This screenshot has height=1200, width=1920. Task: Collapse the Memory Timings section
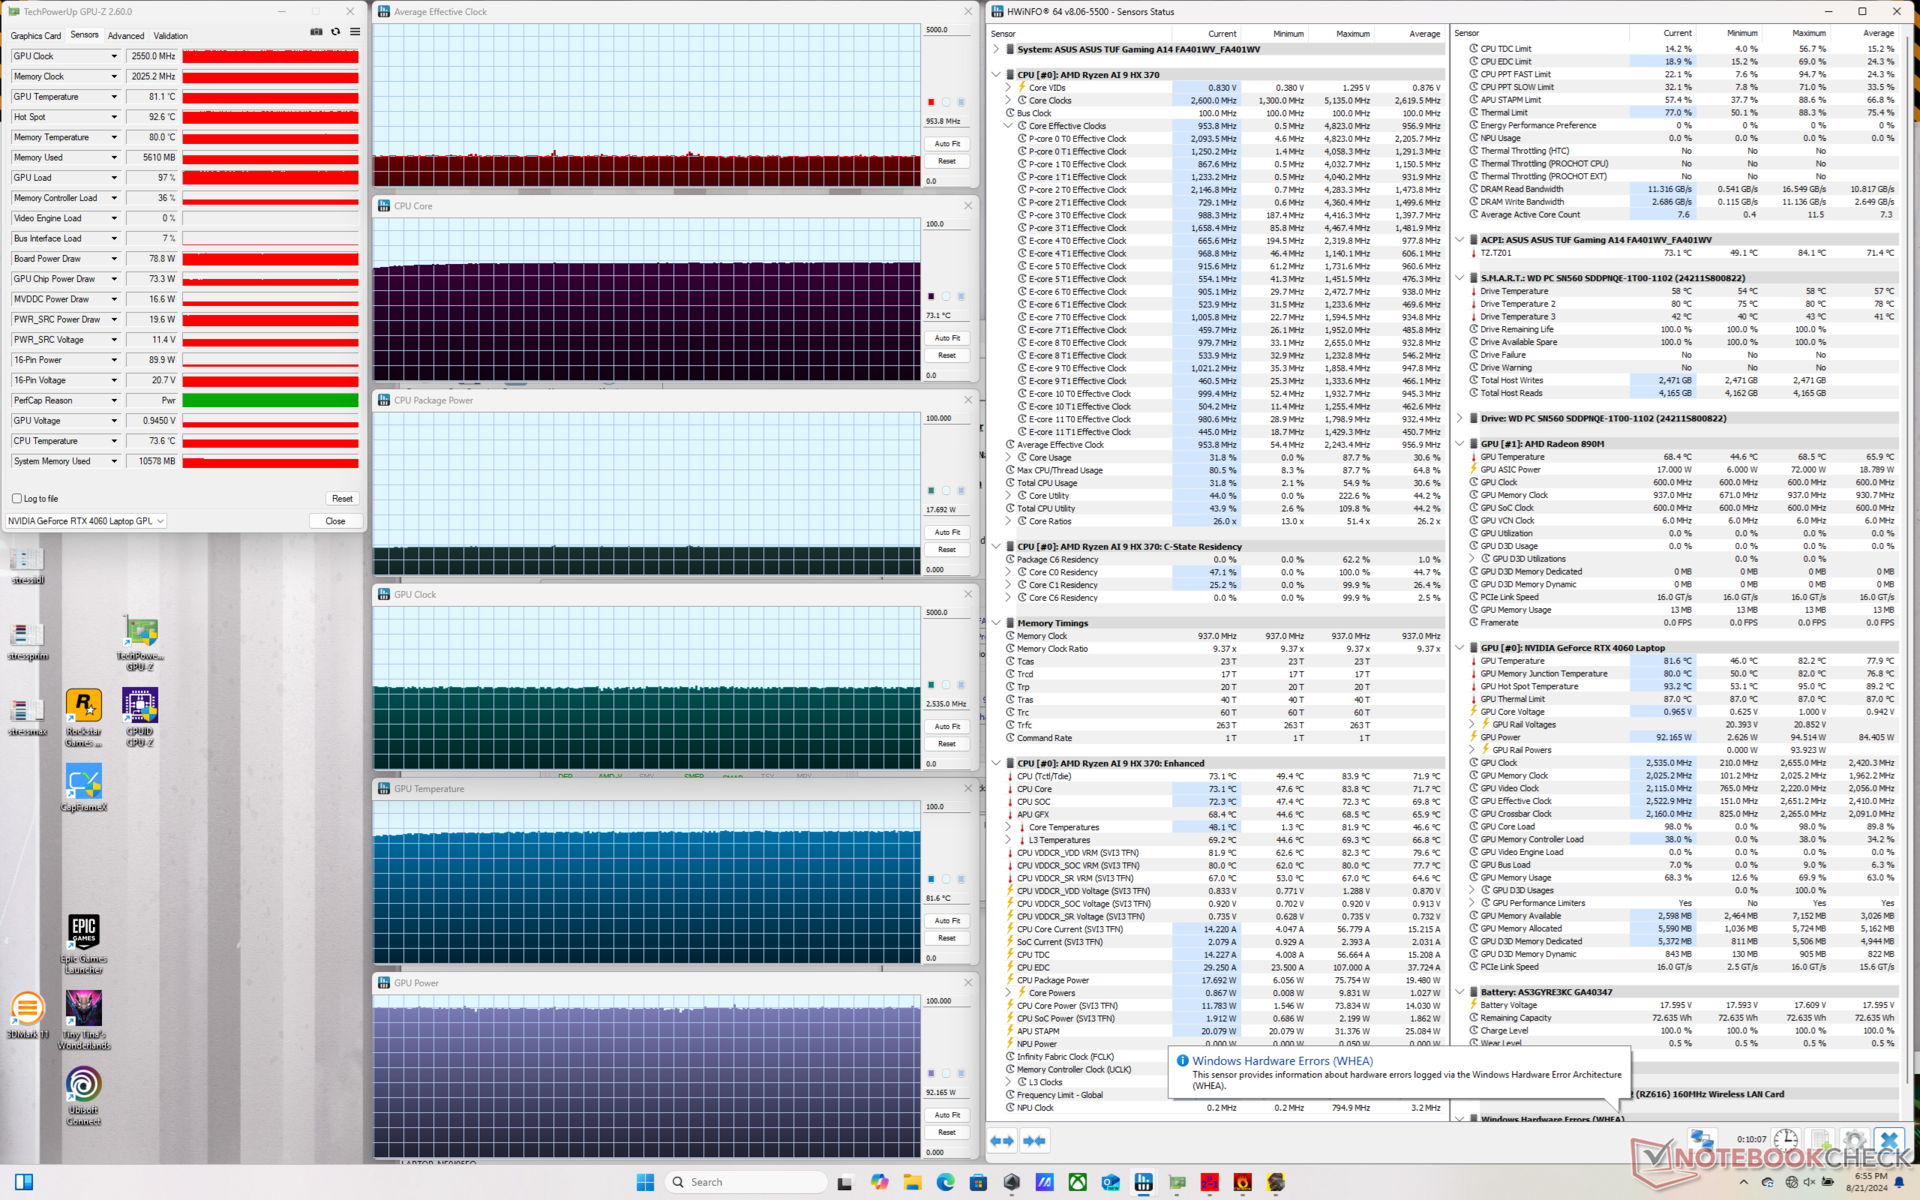pos(996,623)
